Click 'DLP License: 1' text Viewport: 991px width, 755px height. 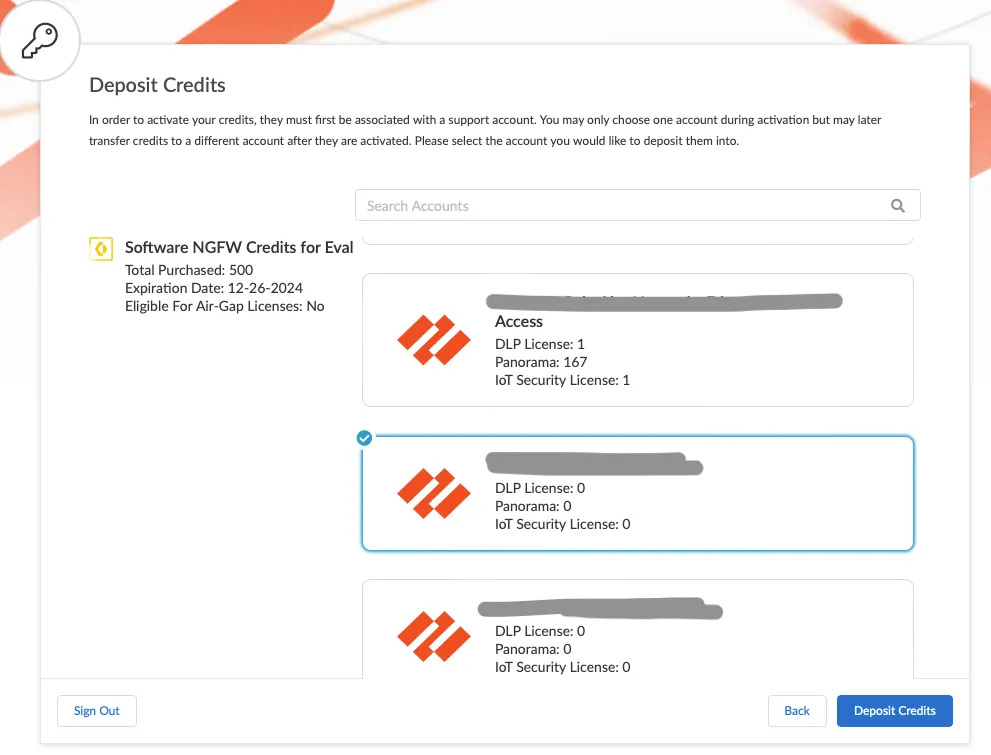click(540, 344)
